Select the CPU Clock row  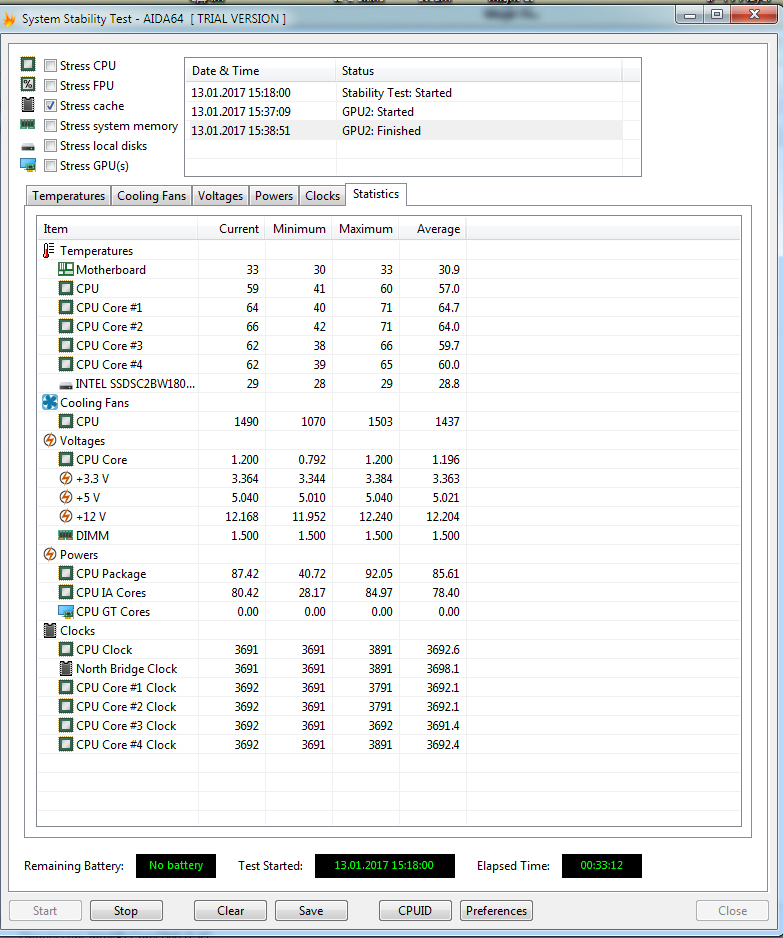point(389,650)
